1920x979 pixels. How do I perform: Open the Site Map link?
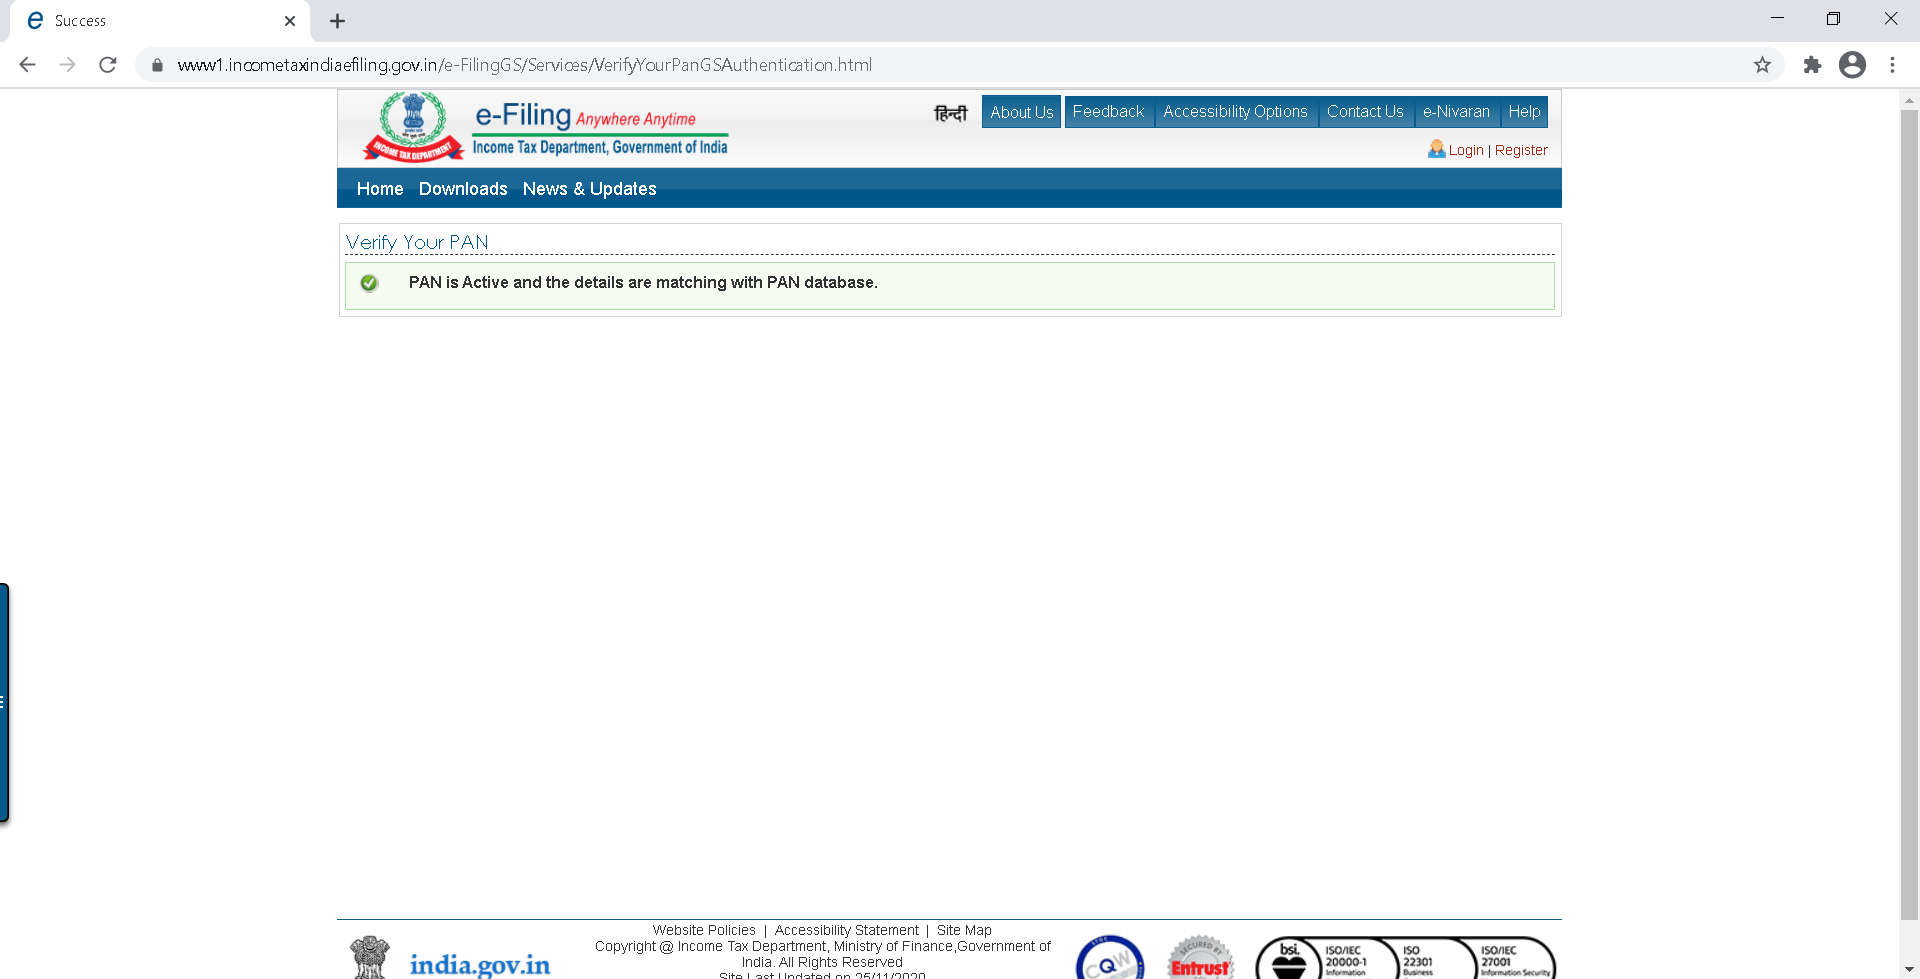[x=964, y=930]
